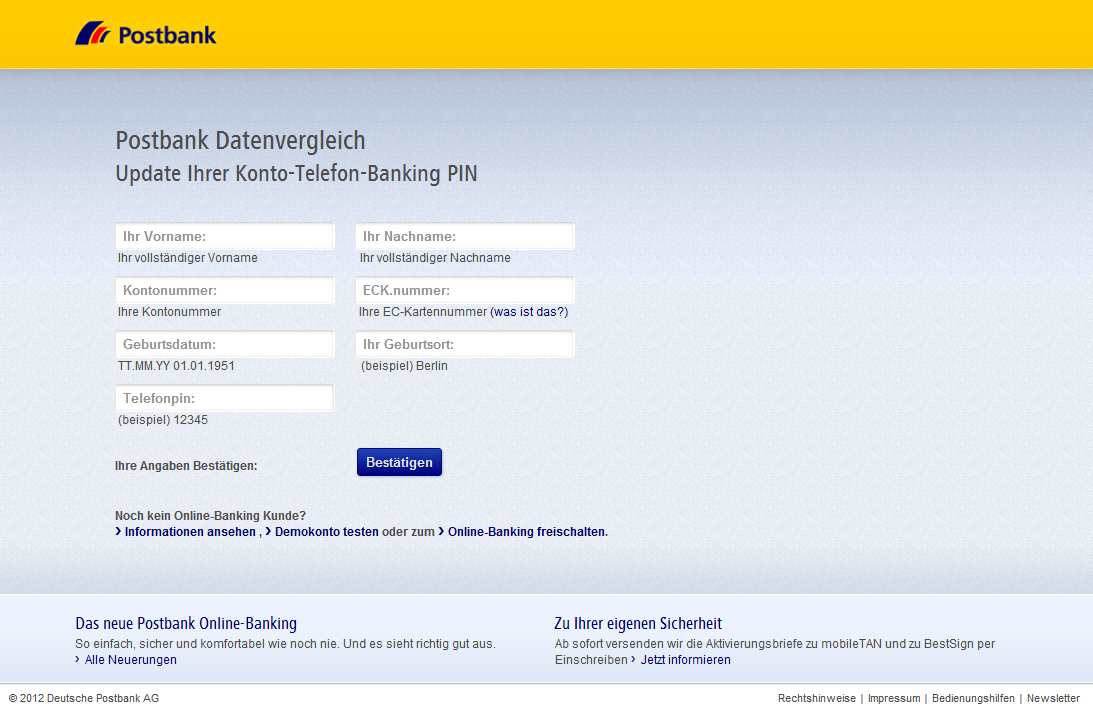This screenshot has width=1093, height=711.
Task: Click the 'Ihre Angaben Bestätigen:' label
Action: pyautogui.click(x=186, y=466)
